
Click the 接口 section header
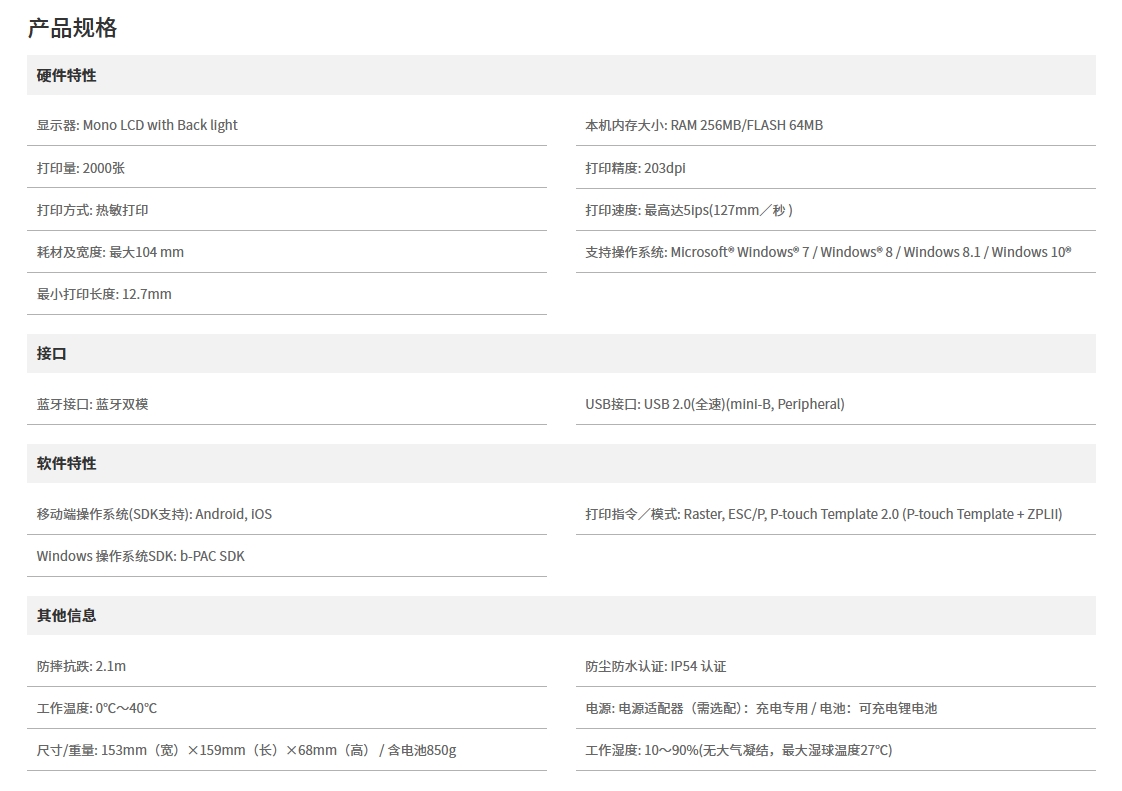[x=52, y=353]
